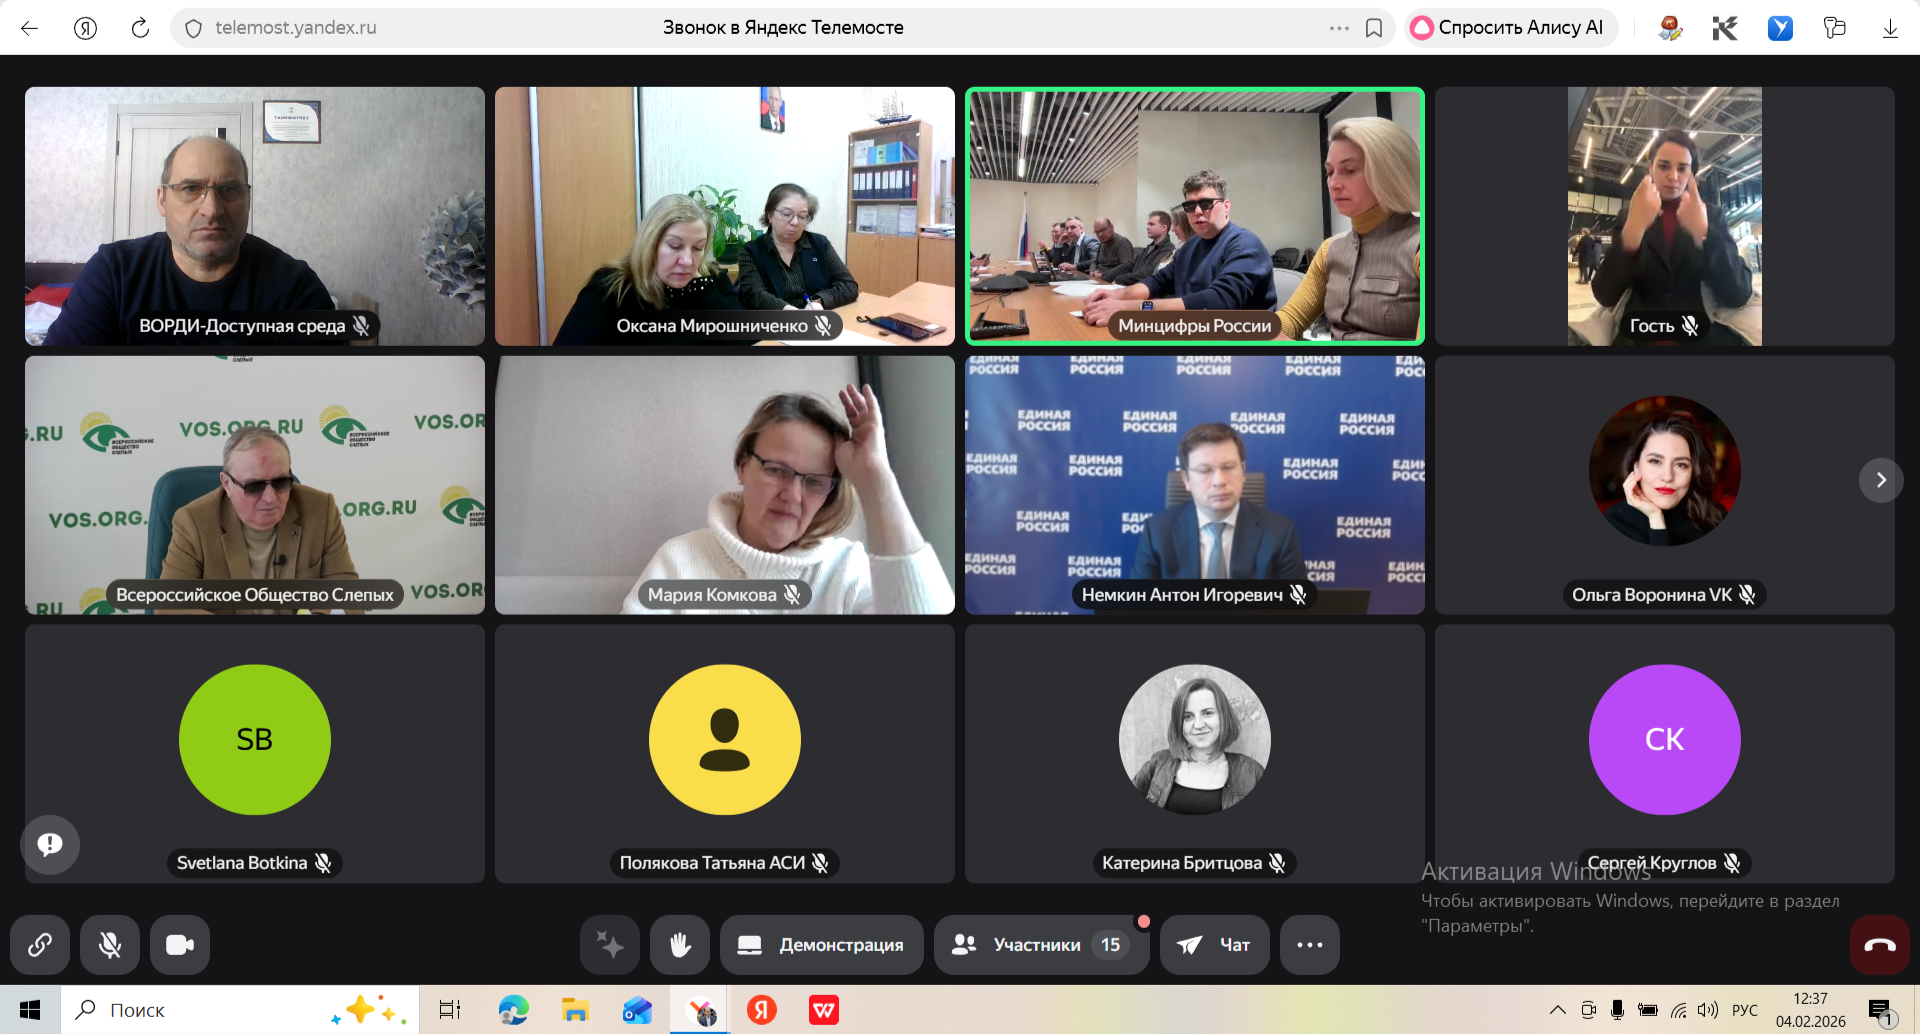The width and height of the screenshot is (1920, 1034).
Task: Select the Минцифры России speaker tile
Action: [1195, 216]
